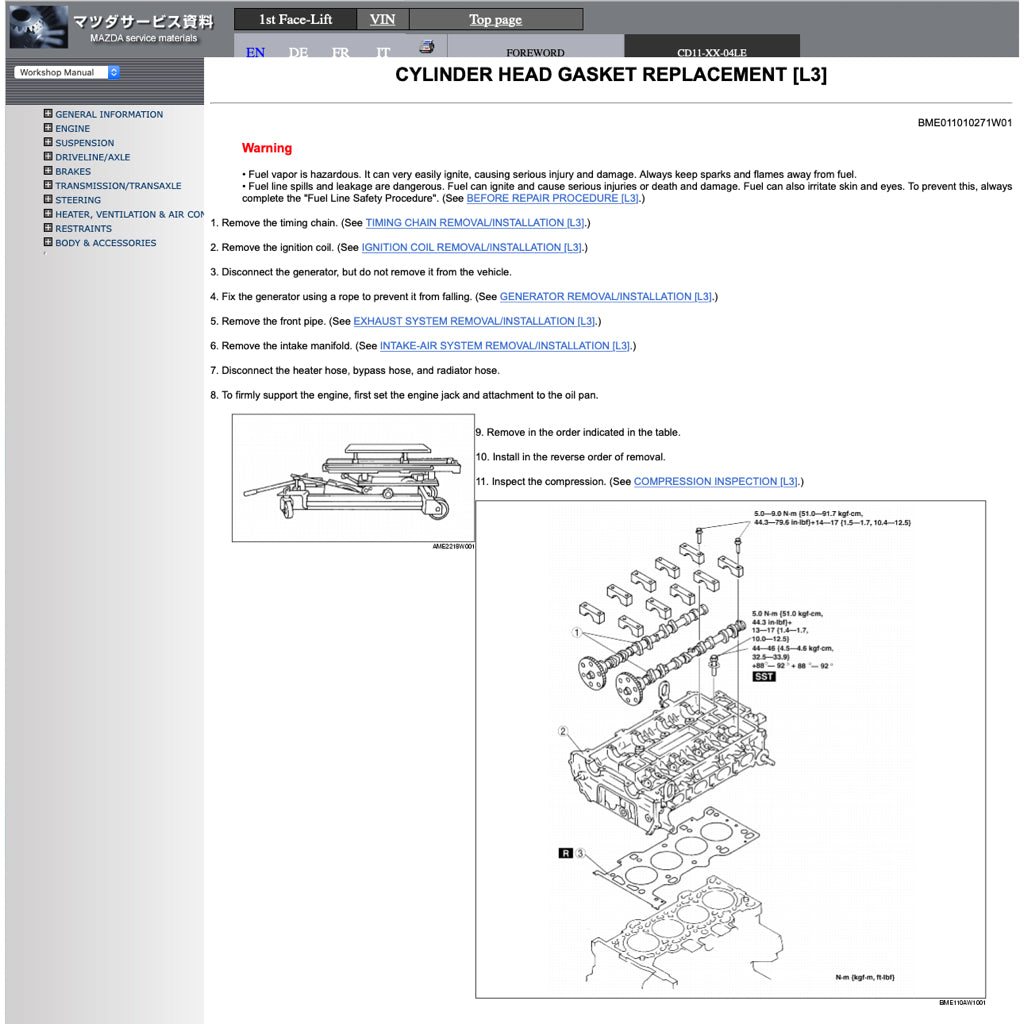This screenshot has width=1024, height=1024.
Task: Expand the BODY & ACCESSORIES category
Action: [x=47, y=242]
